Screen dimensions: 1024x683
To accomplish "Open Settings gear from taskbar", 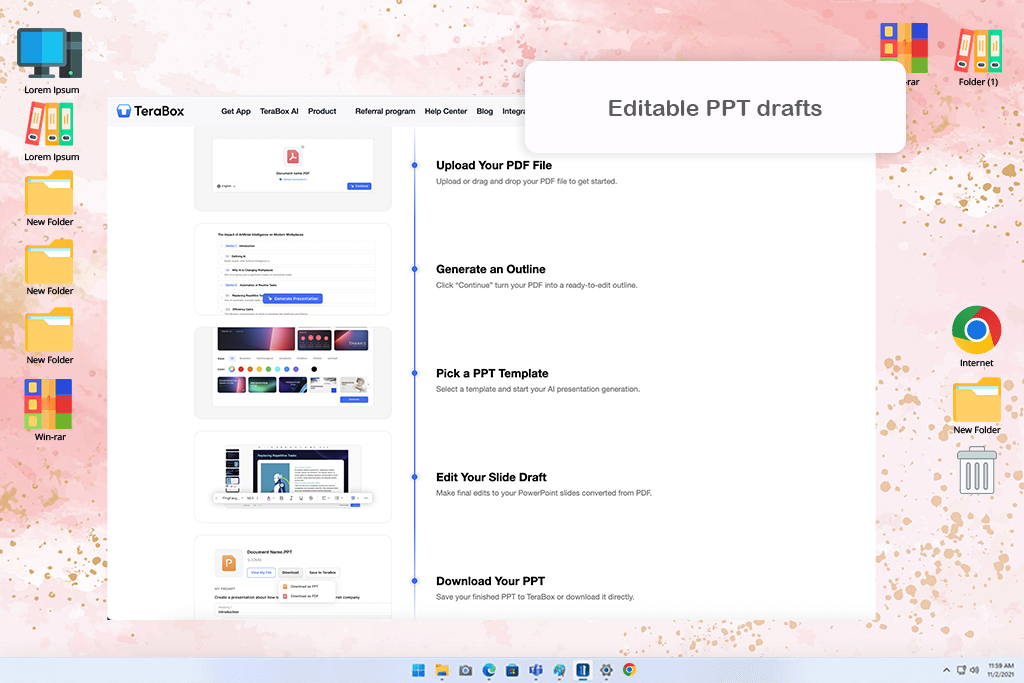I will click(606, 670).
